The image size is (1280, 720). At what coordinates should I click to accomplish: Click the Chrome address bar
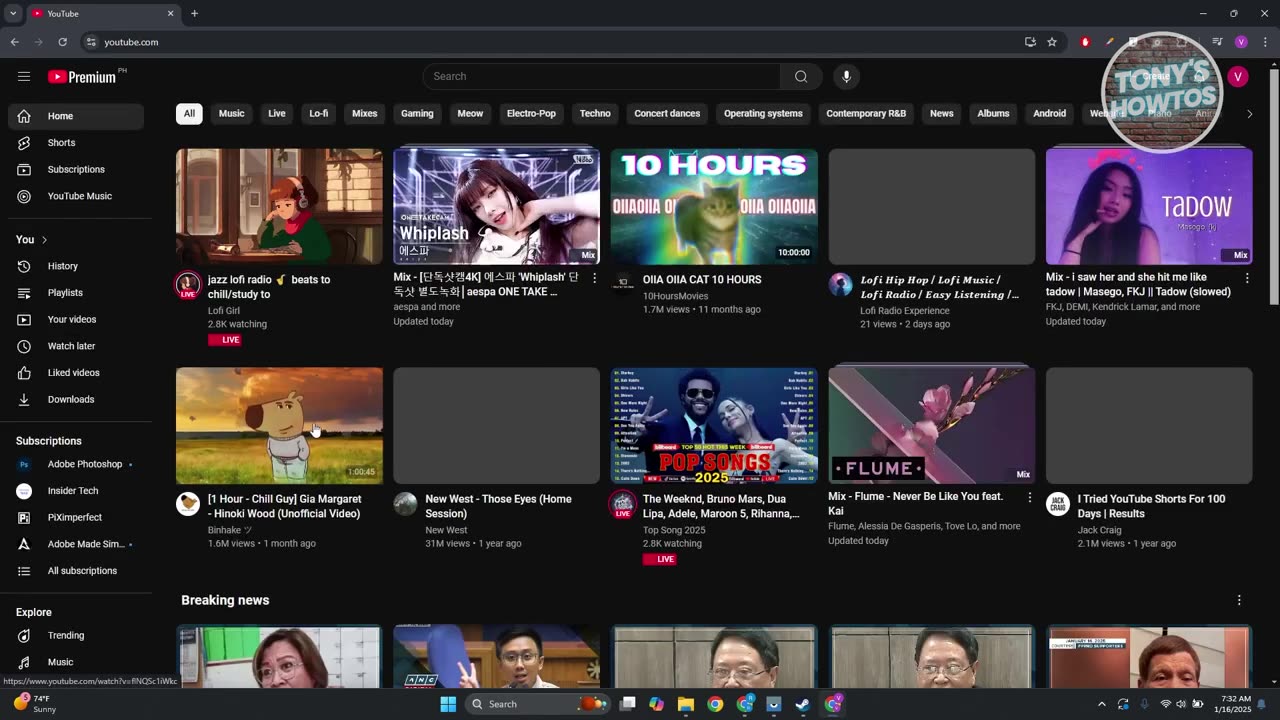tap(560, 42)
